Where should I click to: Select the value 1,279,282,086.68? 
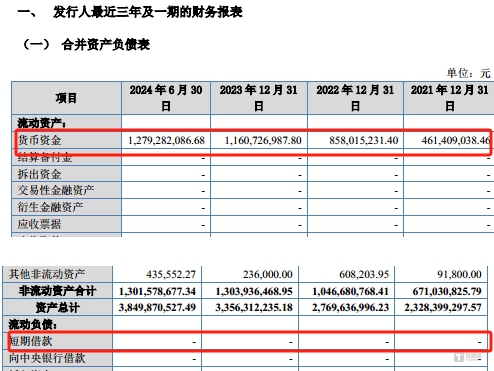(x=166, y=140)
